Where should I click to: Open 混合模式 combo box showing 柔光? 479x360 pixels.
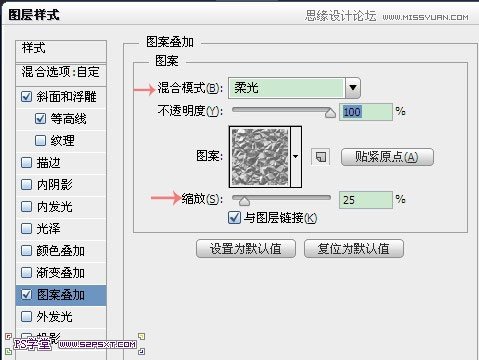[x=294, y=88]
